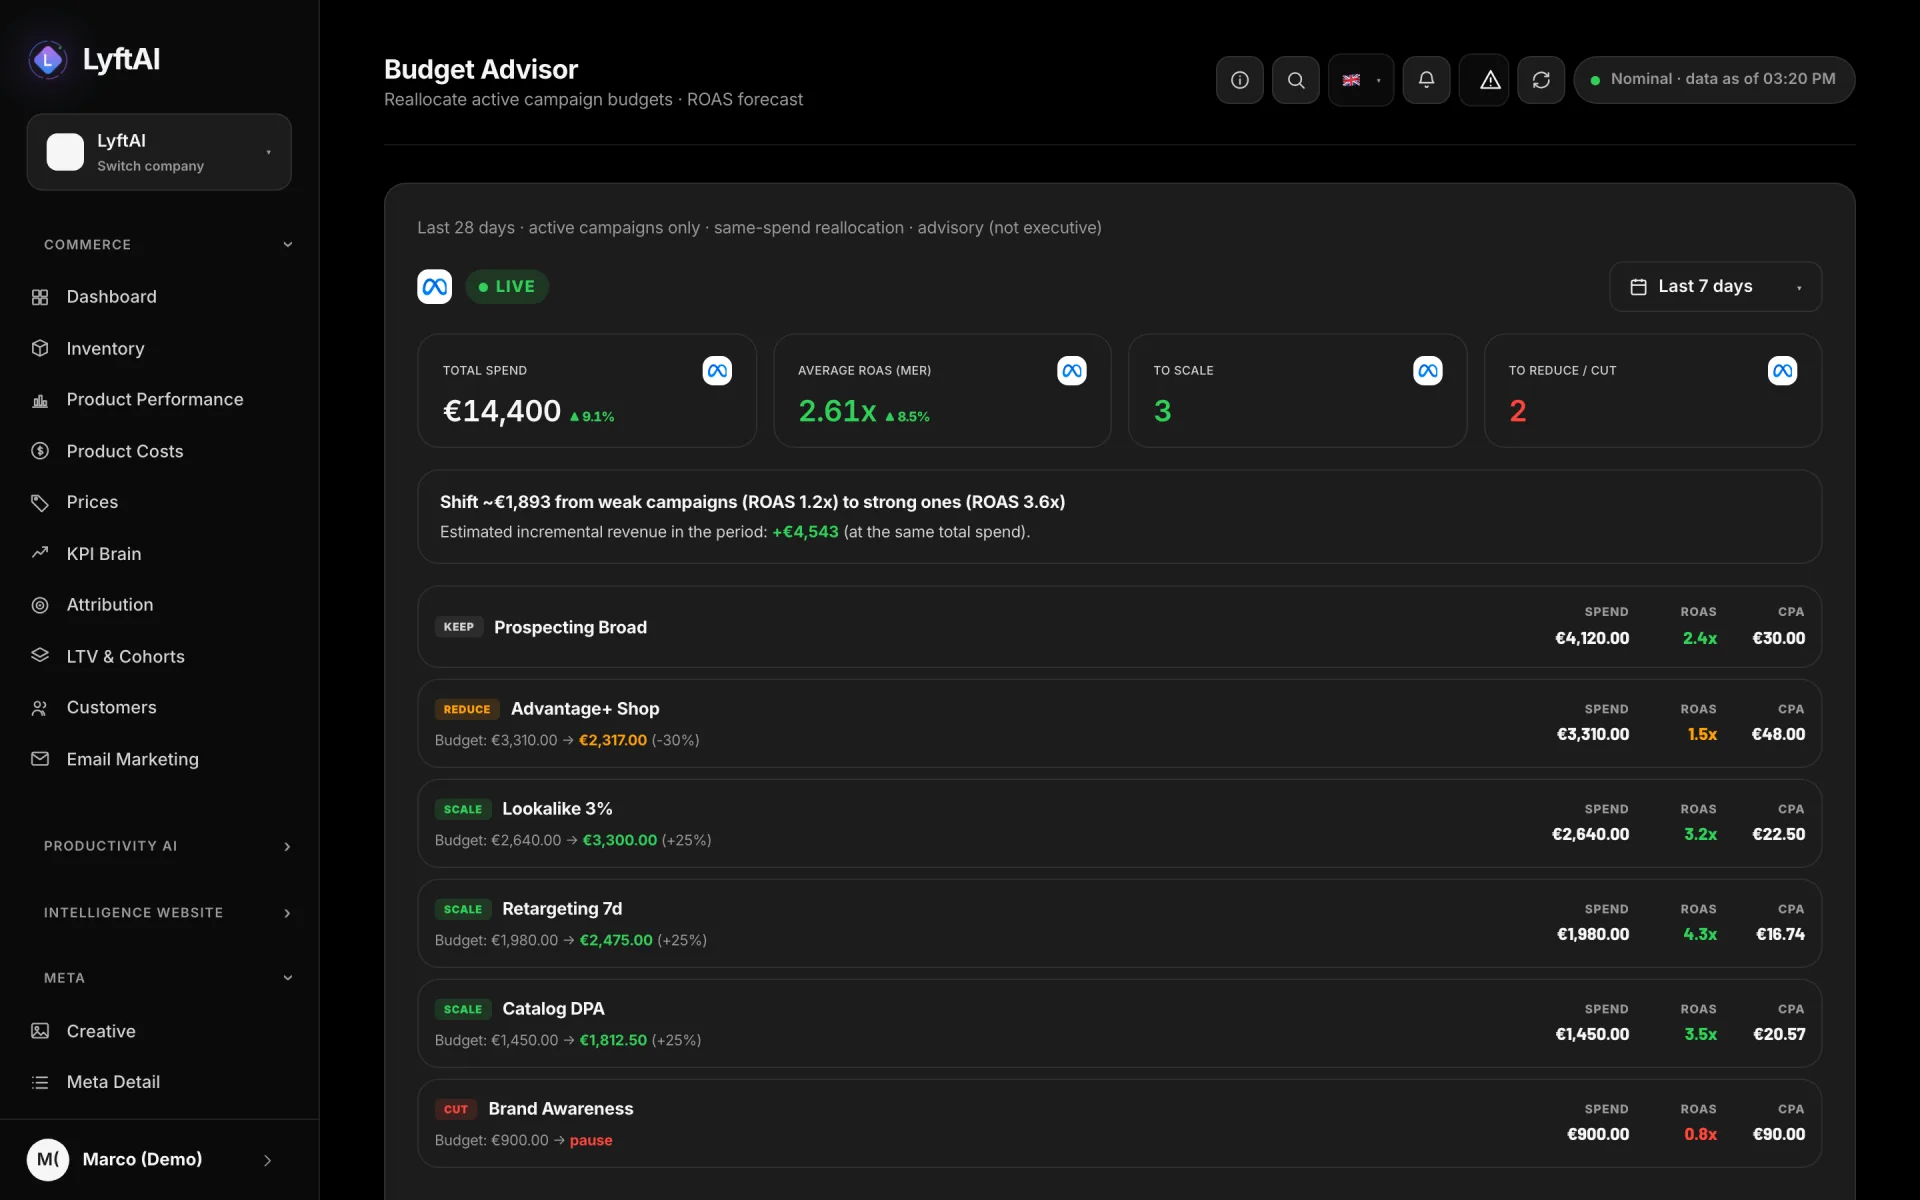Click the info icon in header

coord(1239,80)
